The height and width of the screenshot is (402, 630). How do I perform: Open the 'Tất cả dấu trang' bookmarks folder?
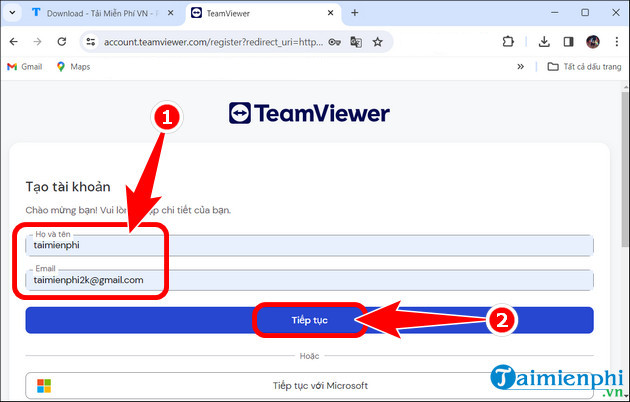click(584, 67)
